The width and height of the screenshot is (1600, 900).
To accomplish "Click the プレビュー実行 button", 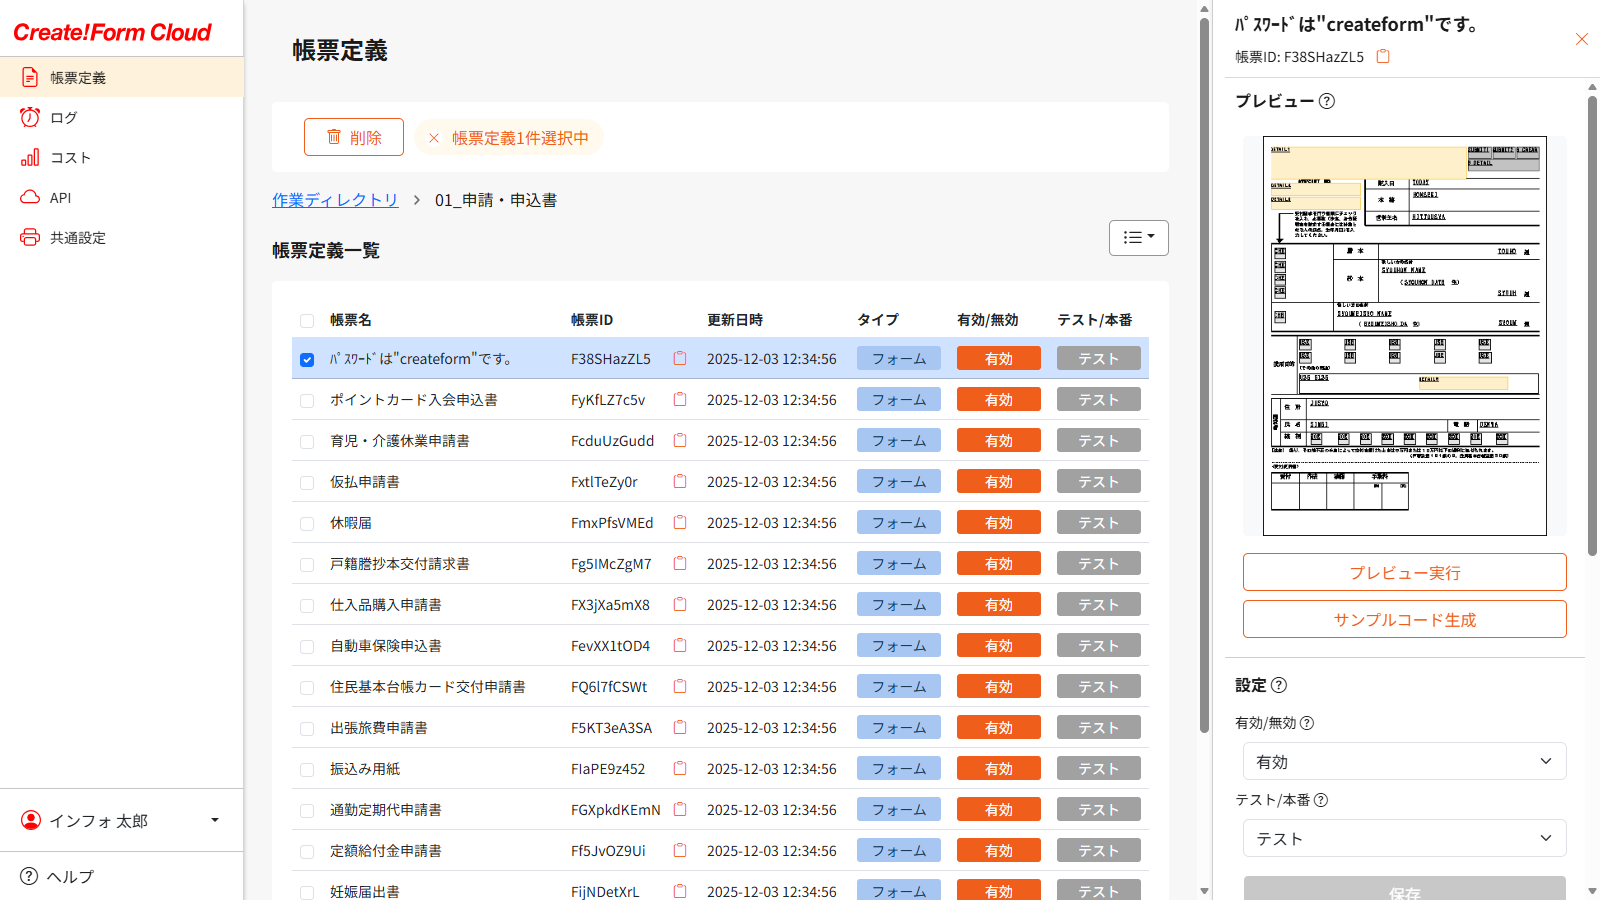I will (1404, 573).
